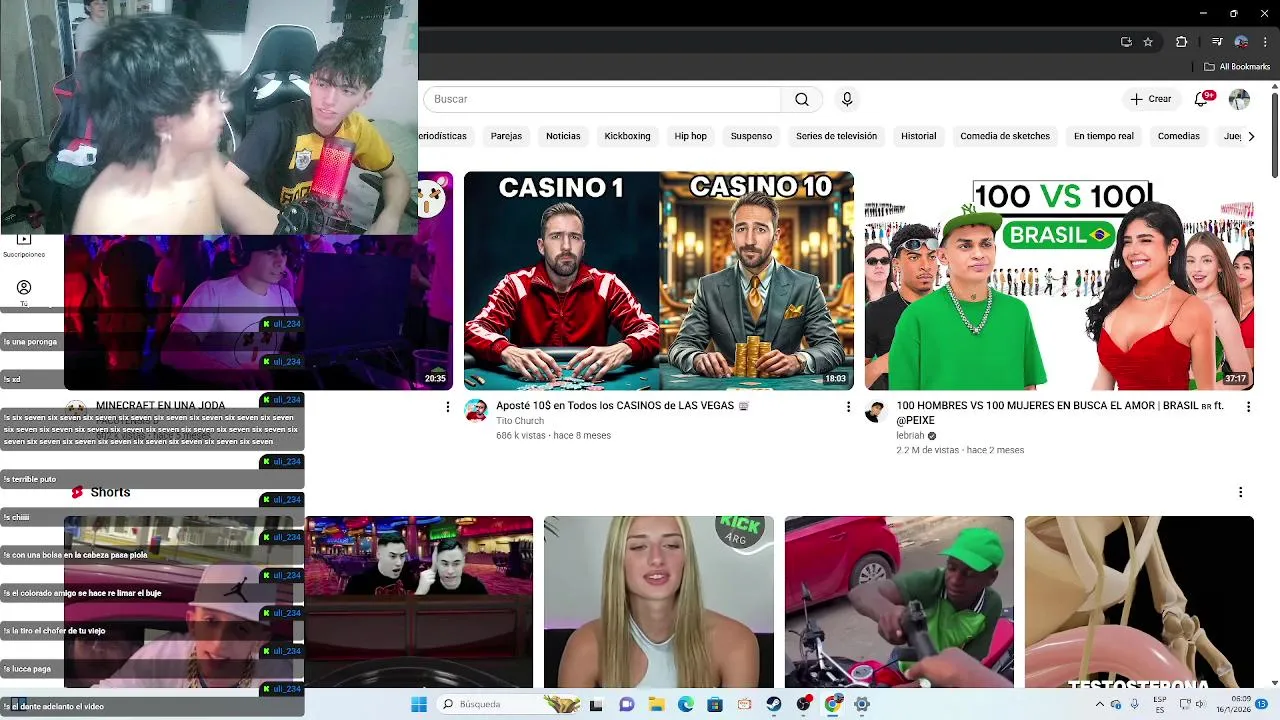Image resolution: width=1280 pixels, height=720 pixels.
Task: Open the lebriah channel name
Action: point(910,436)
